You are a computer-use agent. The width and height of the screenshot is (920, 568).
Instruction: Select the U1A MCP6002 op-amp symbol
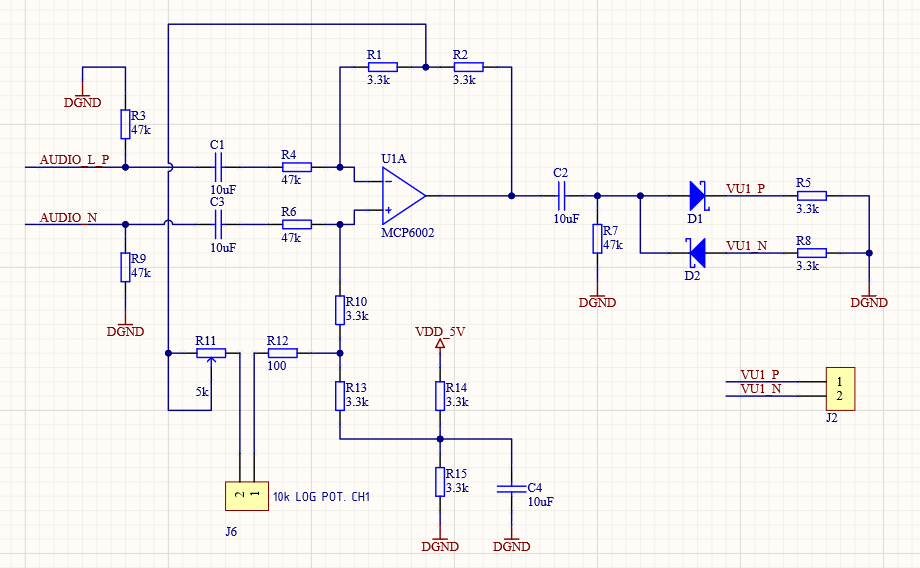click(404, 196)
